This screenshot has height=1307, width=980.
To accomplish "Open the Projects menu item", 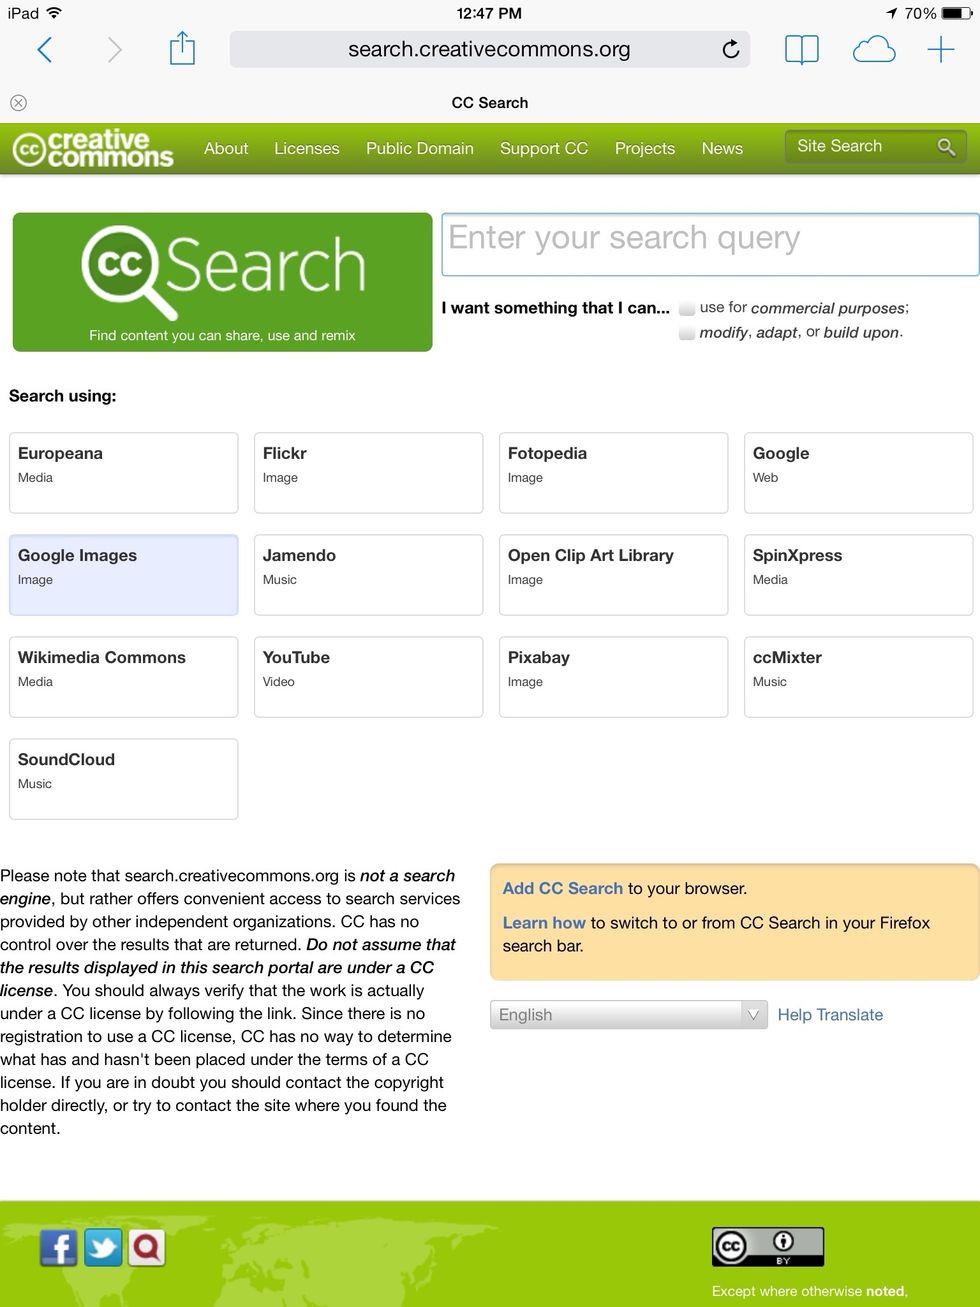I will (x=645, y=148).
